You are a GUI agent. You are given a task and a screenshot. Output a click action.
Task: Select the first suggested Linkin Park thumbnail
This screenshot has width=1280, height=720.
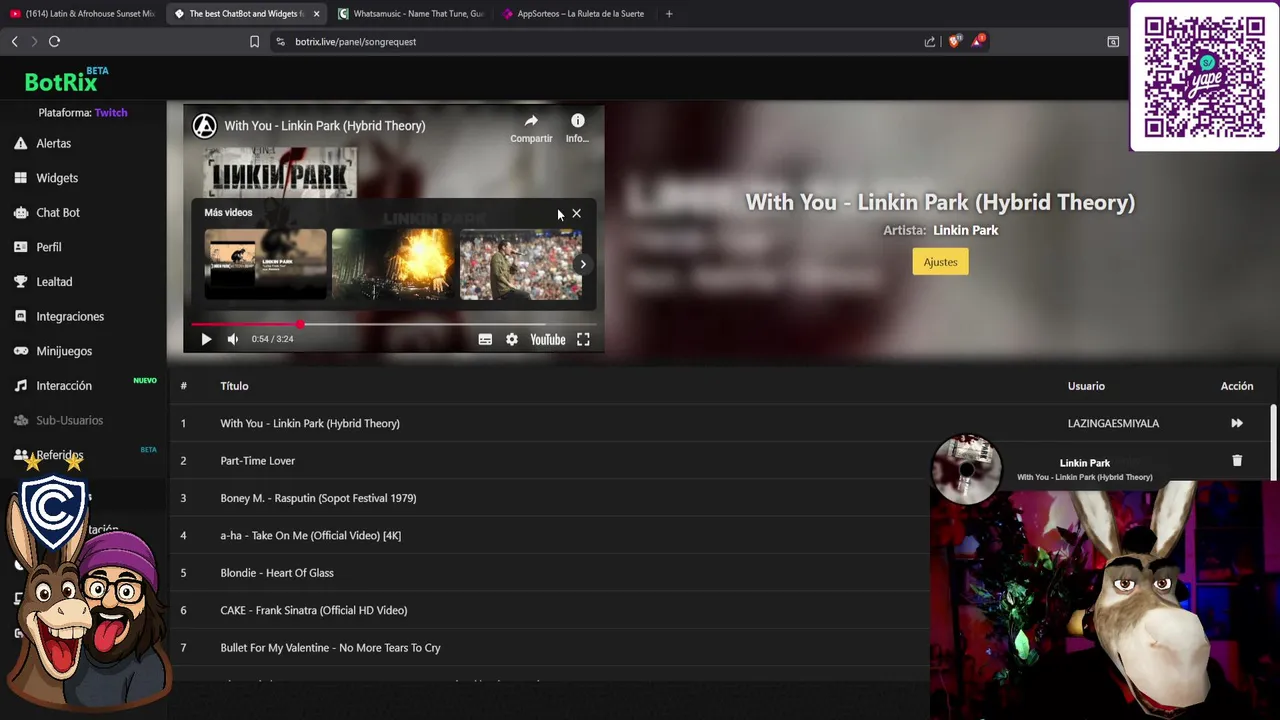pos(265,264)
